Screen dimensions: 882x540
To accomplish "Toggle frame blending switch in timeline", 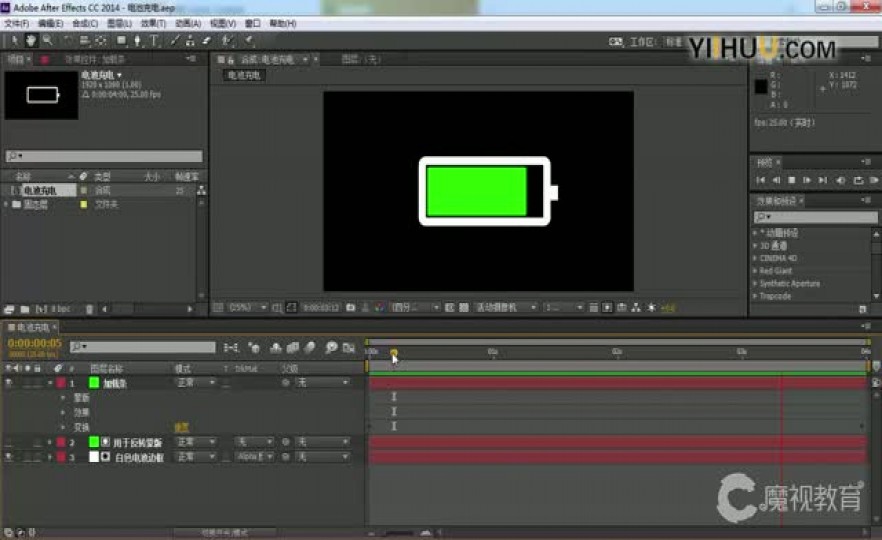I will pos(292,348).
